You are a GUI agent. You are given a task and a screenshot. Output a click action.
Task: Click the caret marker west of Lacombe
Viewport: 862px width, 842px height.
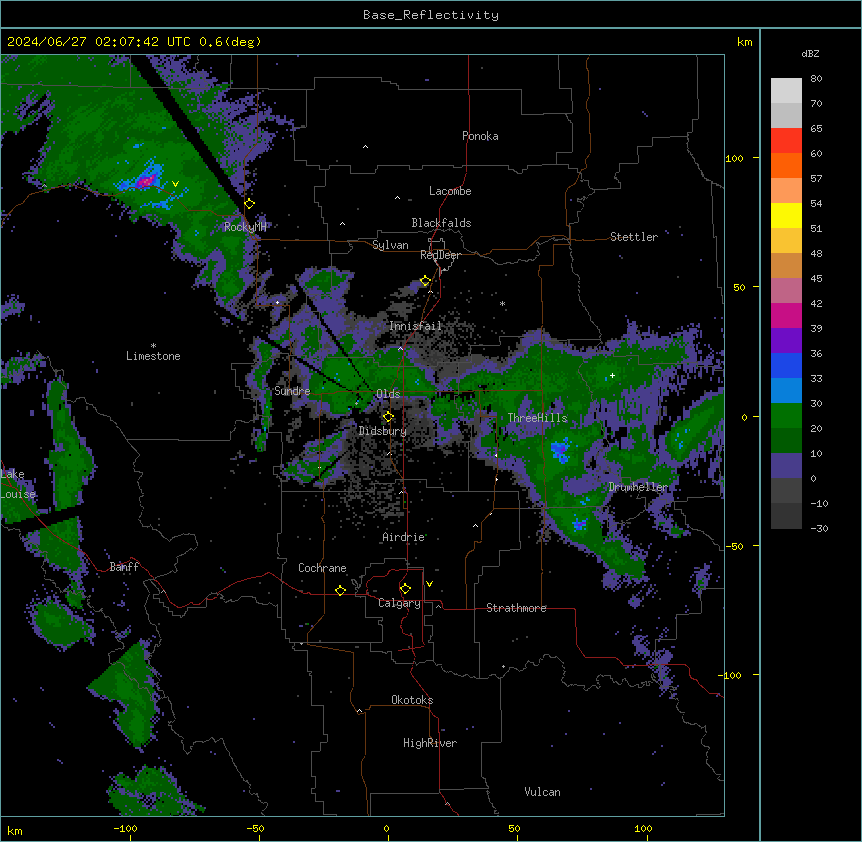(x=397, y=198)
